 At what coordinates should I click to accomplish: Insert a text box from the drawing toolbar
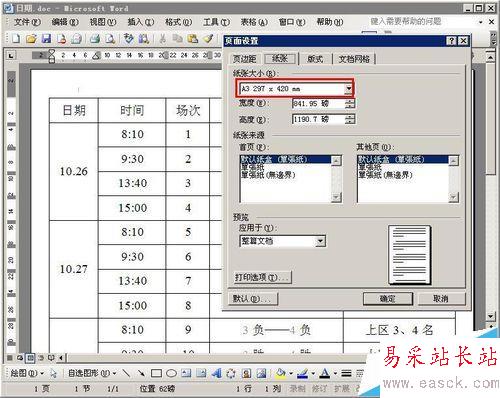coord(186,373)
